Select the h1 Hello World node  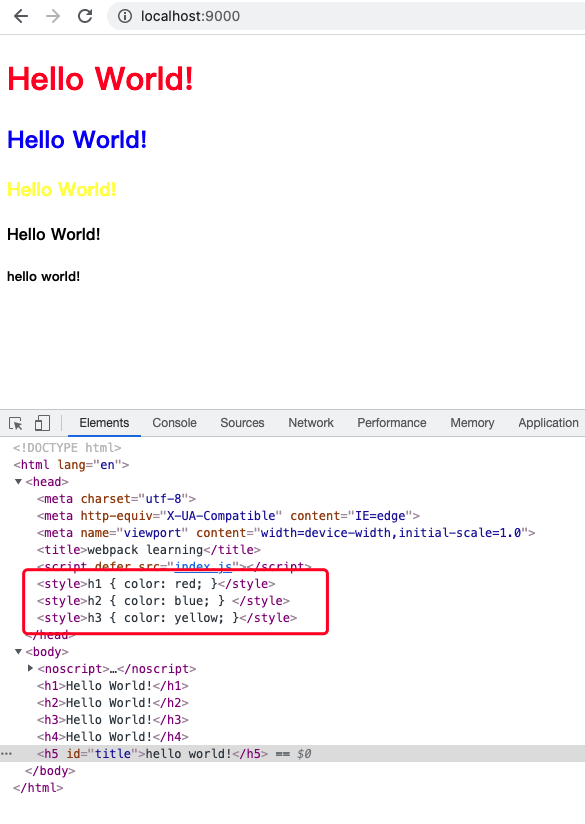[x=112, y=686]
